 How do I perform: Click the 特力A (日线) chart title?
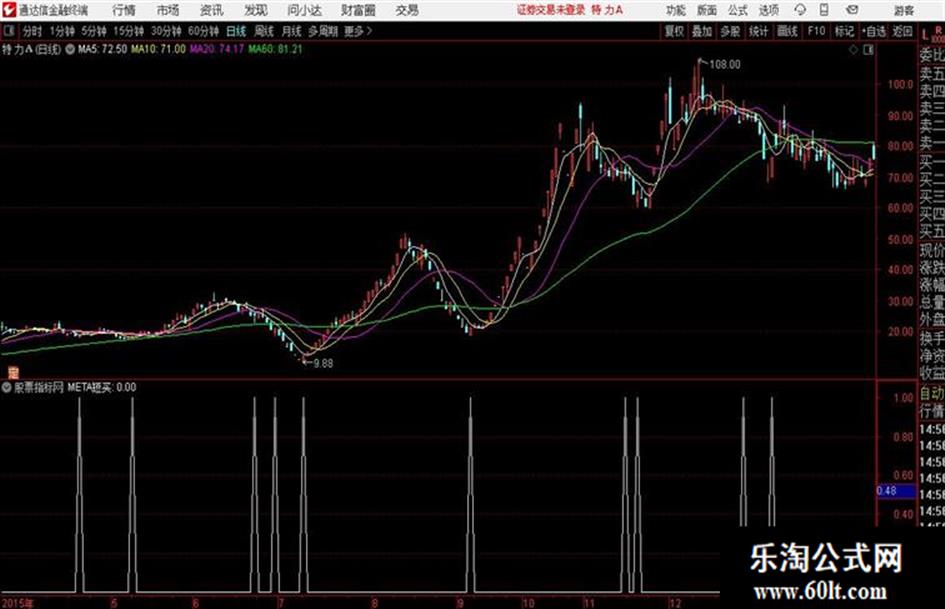(31, 49)
